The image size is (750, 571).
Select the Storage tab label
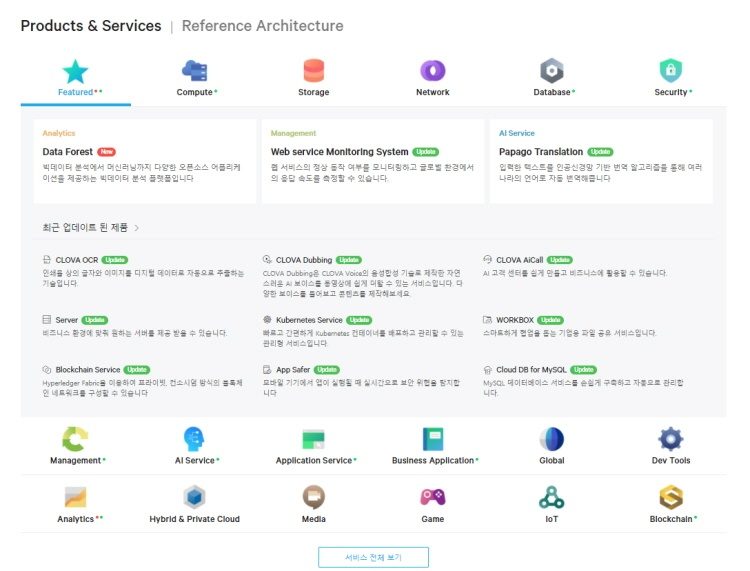(x=314, y=92)
